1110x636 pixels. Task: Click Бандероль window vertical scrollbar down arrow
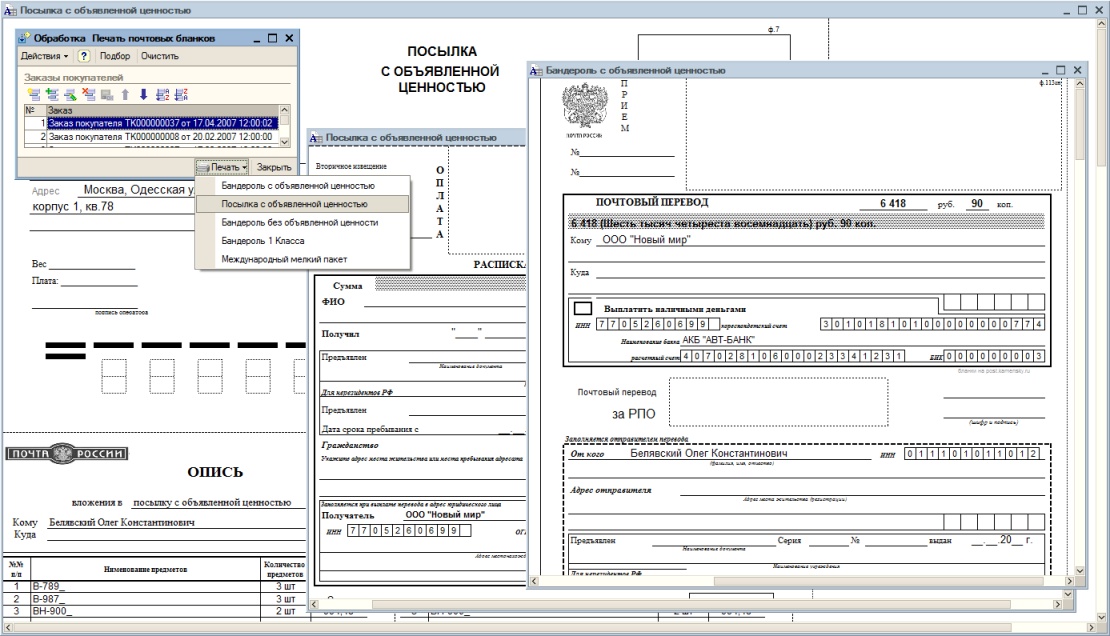tap(1080, 570)
